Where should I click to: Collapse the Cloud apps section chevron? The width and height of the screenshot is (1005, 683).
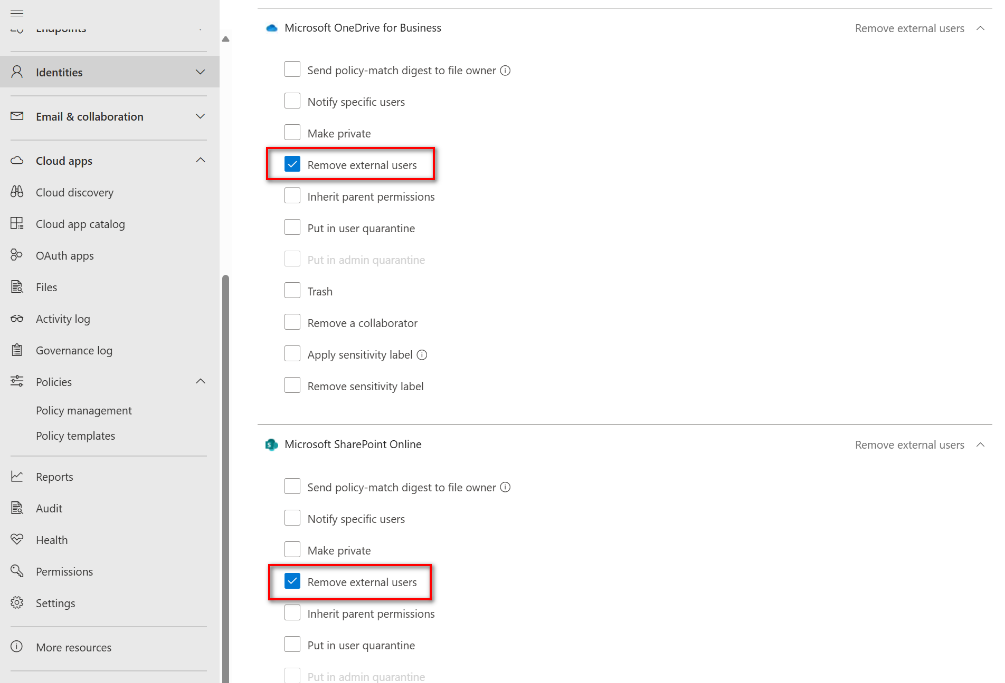point(201,160)
